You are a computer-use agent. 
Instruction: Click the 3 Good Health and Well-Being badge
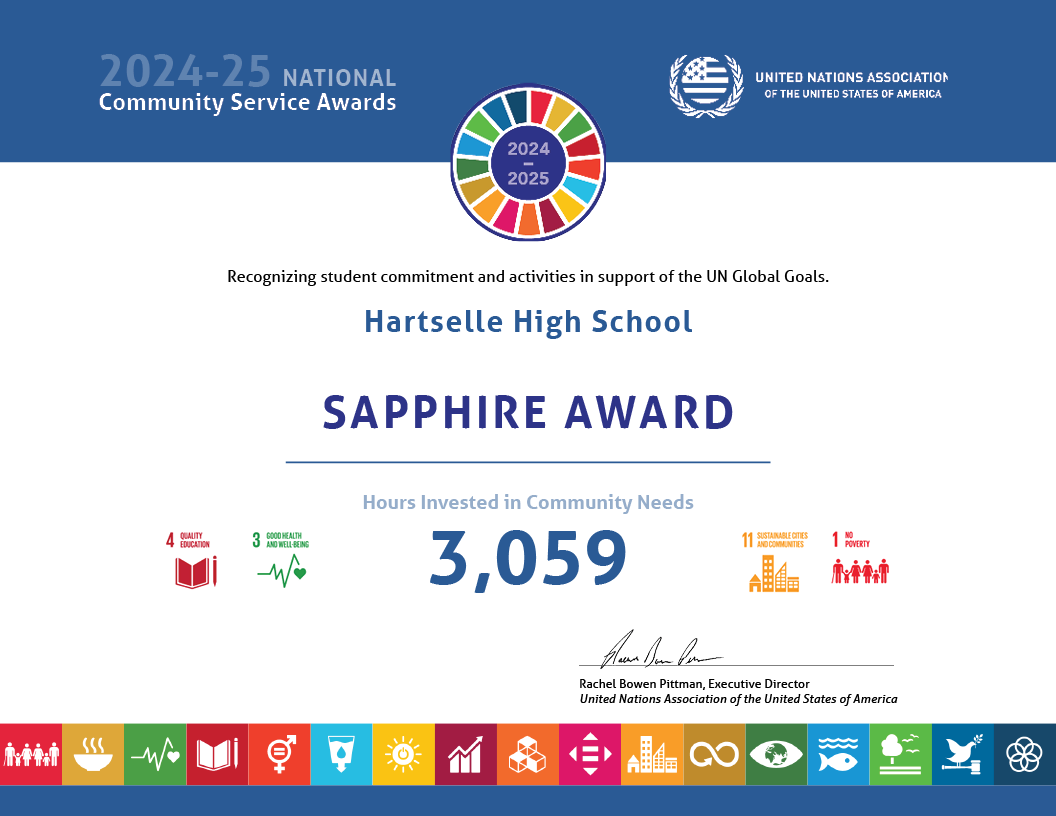click(282, 560)
